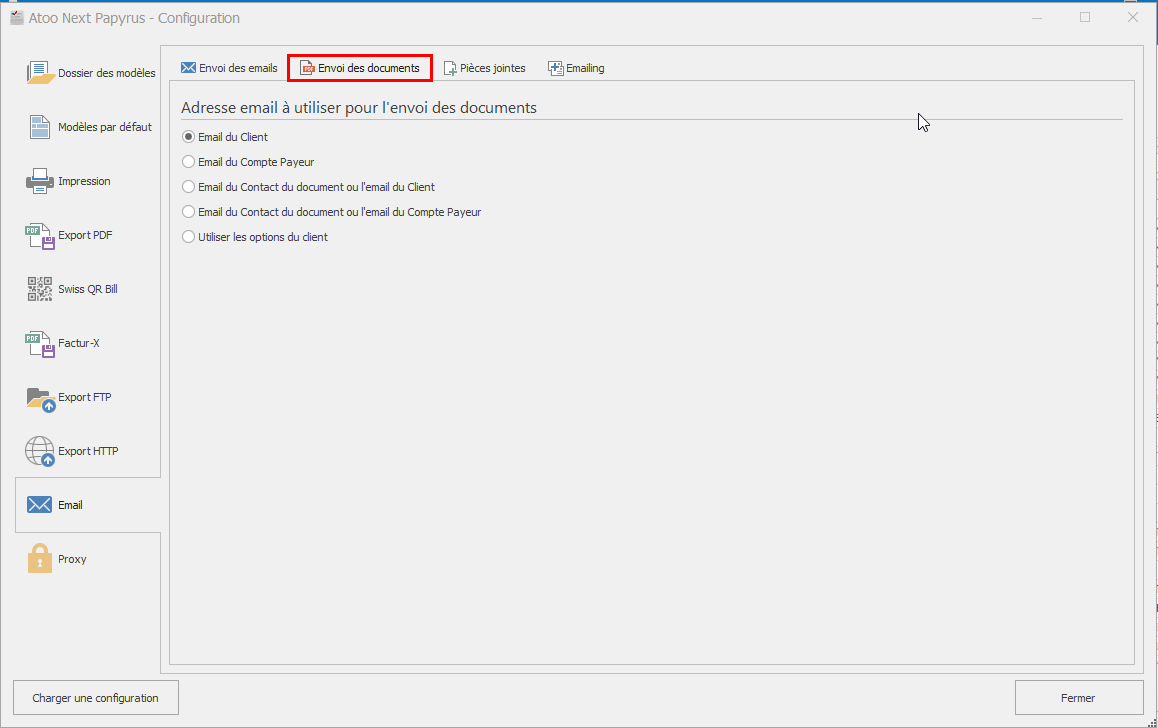Image resolution: width=1158 pixels, height=728 pixels.
Task: Choose Contact du document ou Compte Payeur email
Action: pyautogui.click(x=188, y=212)
